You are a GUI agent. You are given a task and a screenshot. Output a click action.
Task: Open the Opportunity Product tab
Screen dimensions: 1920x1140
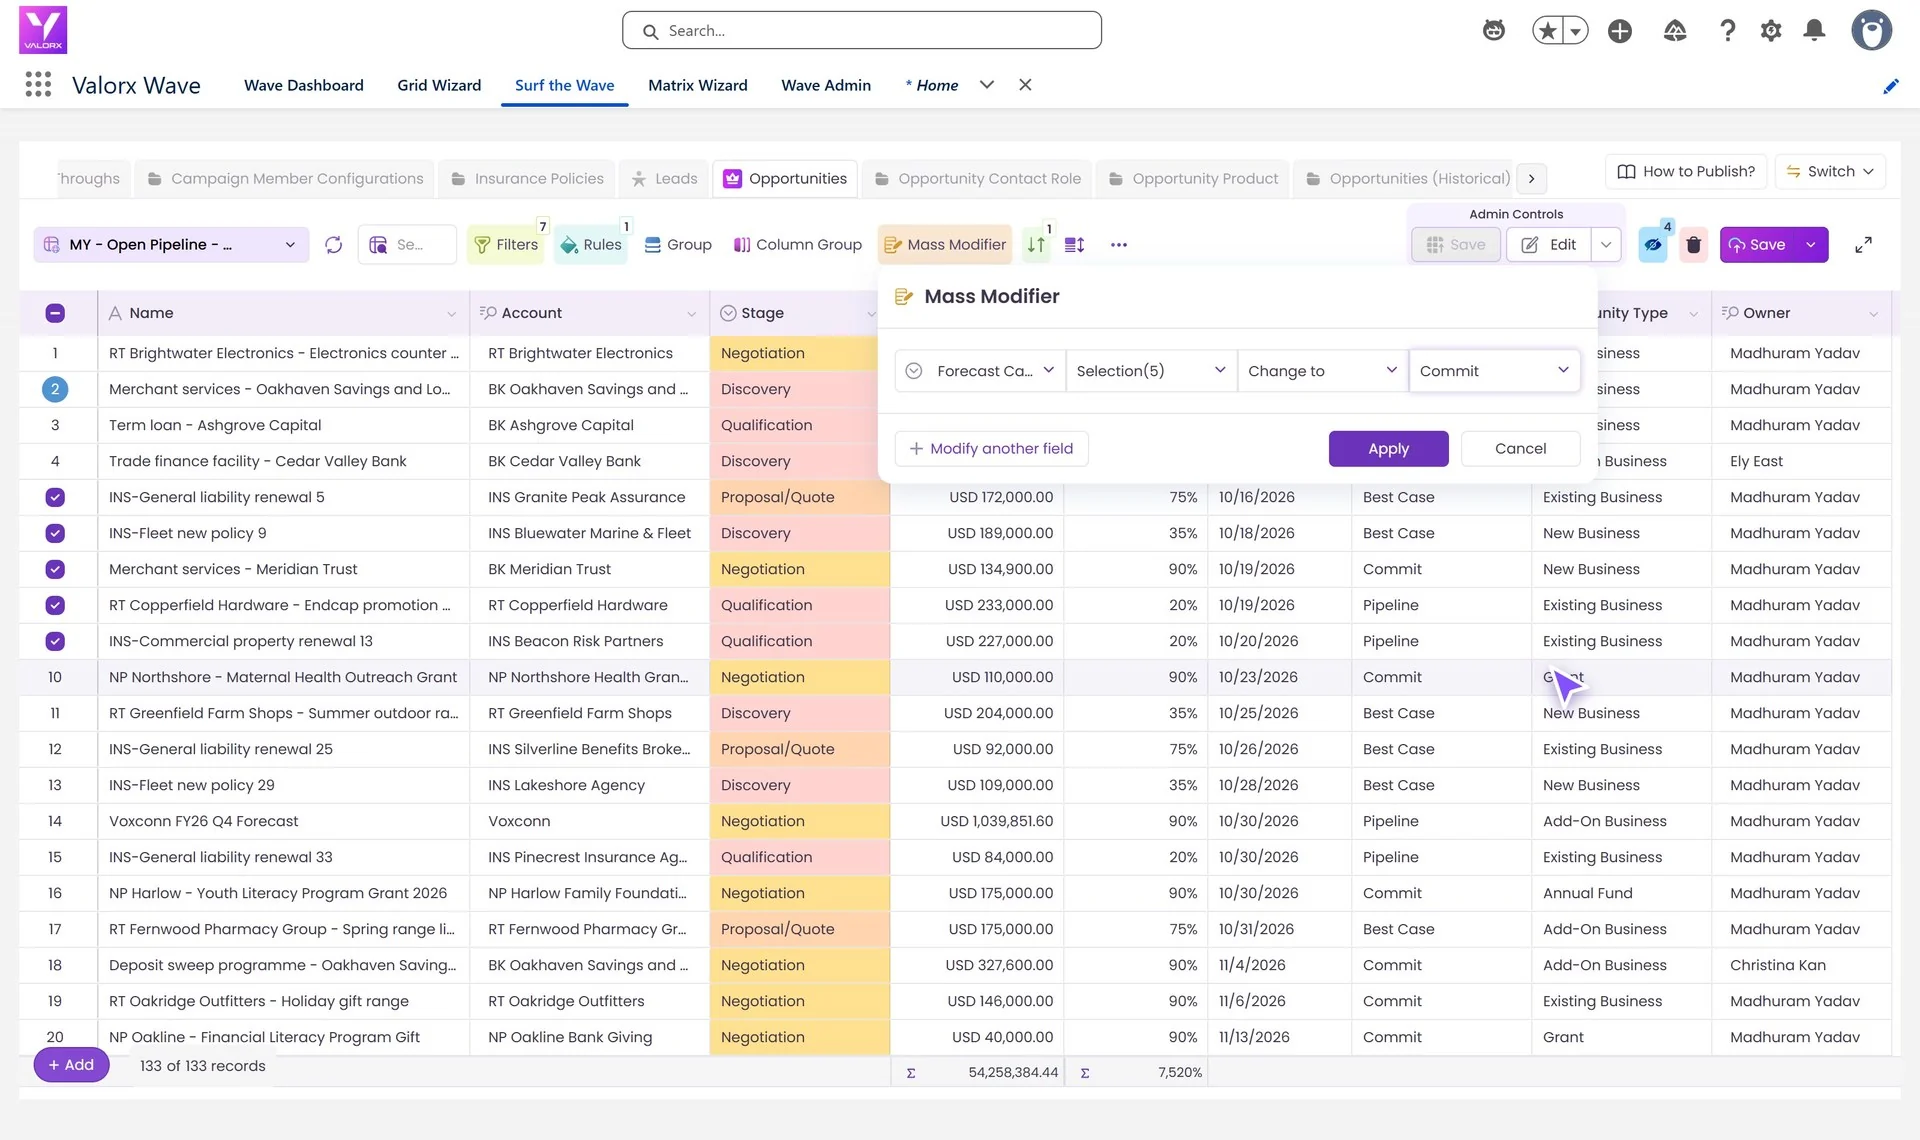coord(1193,179)
